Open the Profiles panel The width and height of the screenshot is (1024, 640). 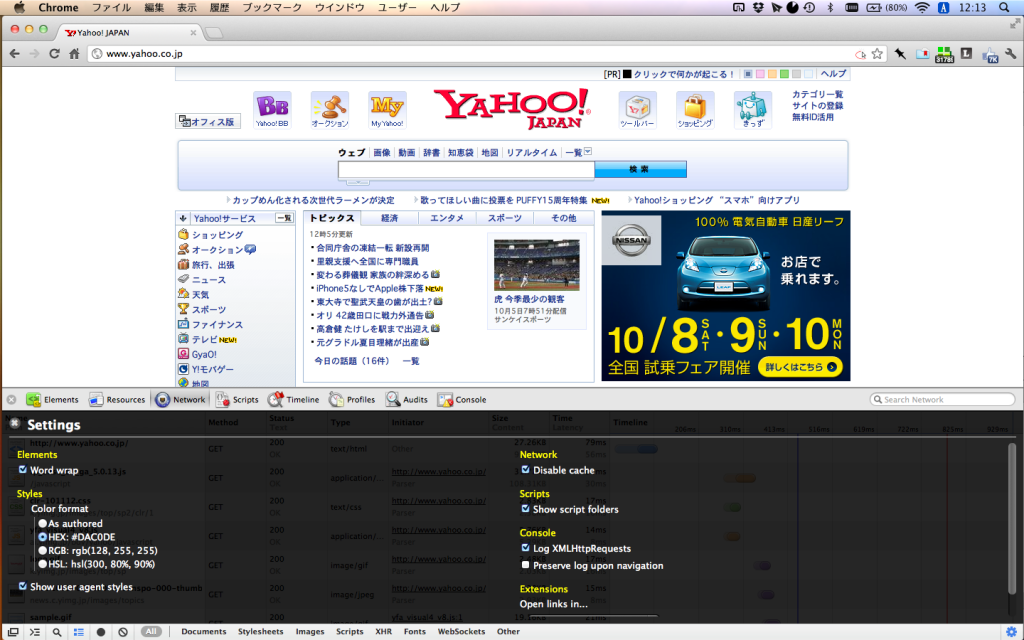(x=352, y=400)
